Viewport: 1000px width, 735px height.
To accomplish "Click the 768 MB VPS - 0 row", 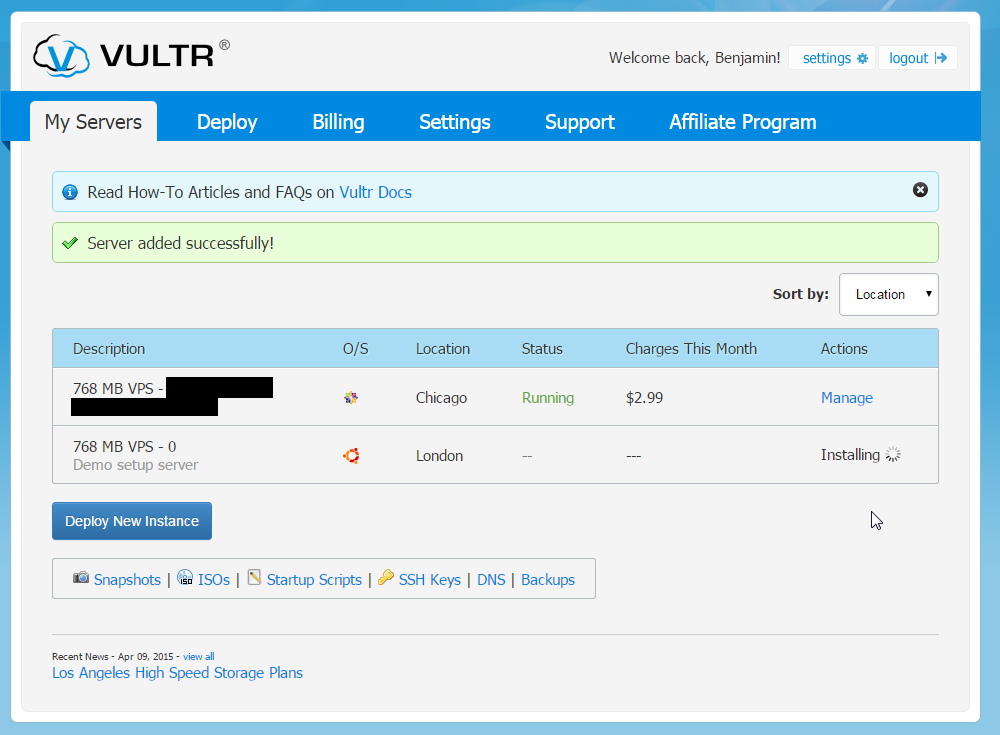I will (x=495, y=455).
